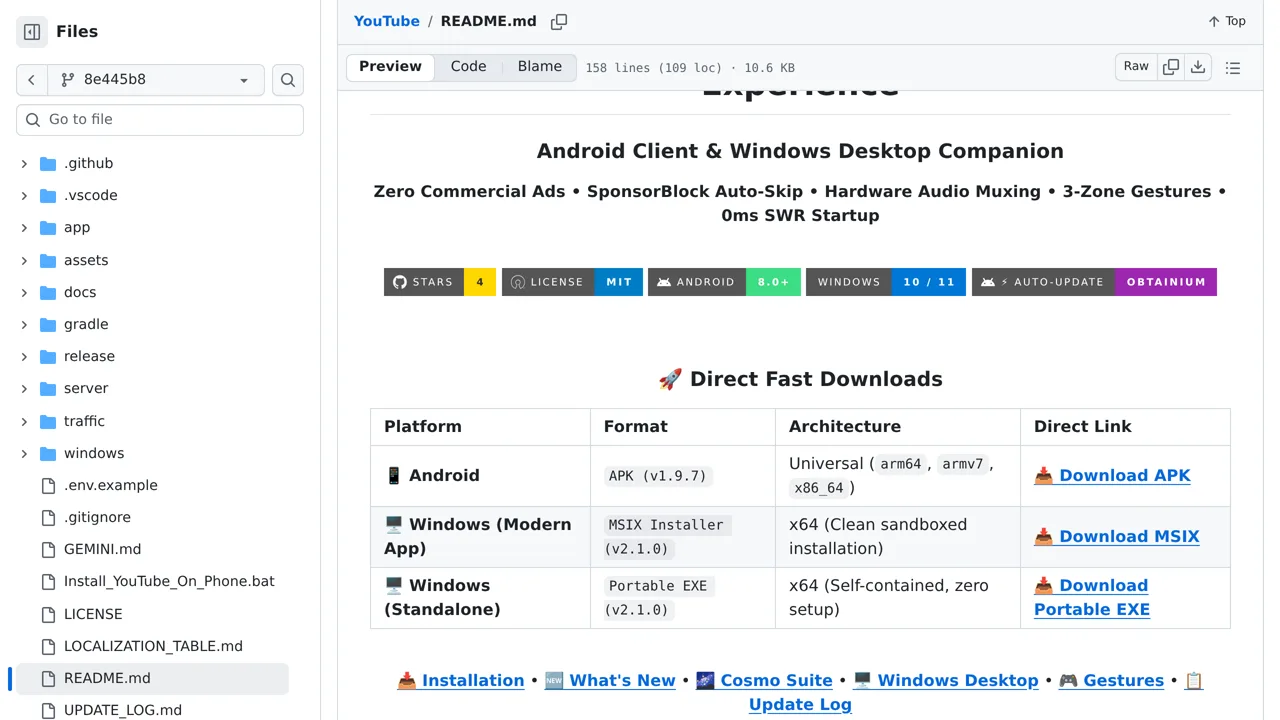The height and width of the screenshot is (720, 1280).
Task: Jump to Top of the file
Action: [x=1227, y=21]
